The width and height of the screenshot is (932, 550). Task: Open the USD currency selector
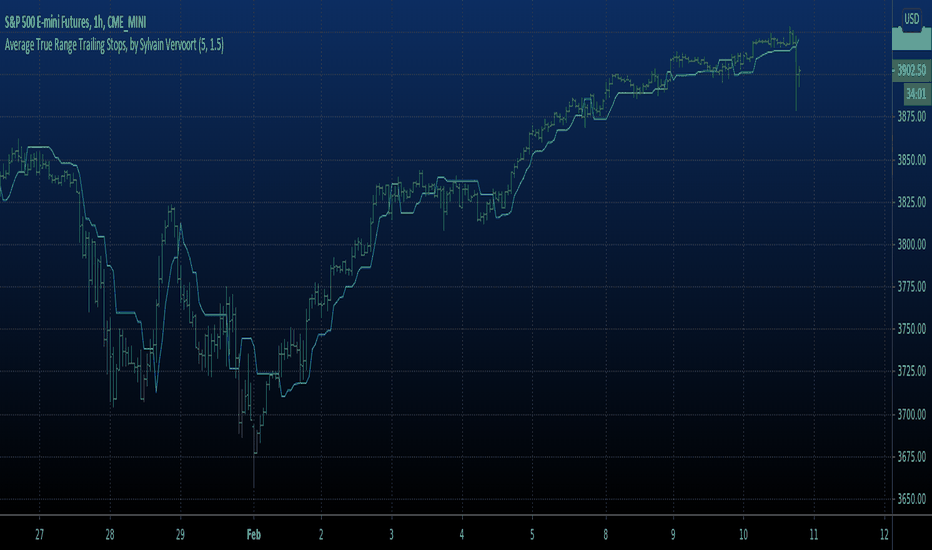911,18
